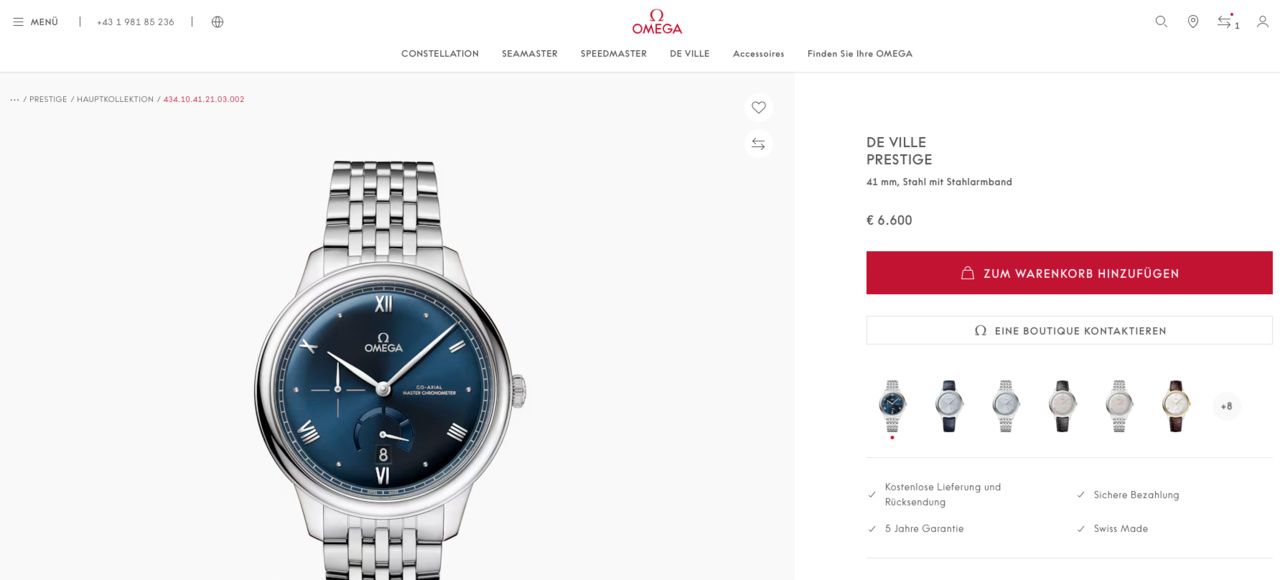
Task: Expand the breadcrumb ellipsis
Action: click(x=14, y=100)
